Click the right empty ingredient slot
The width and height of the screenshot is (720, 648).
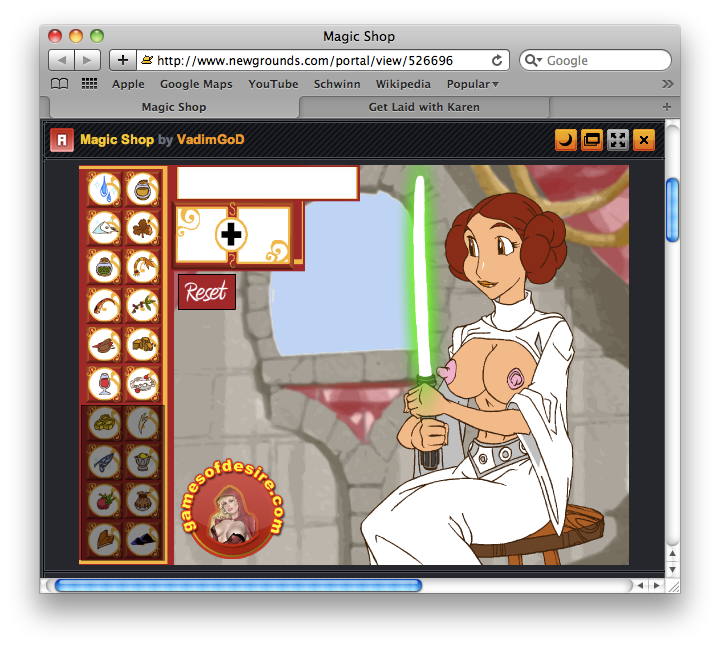264,235
